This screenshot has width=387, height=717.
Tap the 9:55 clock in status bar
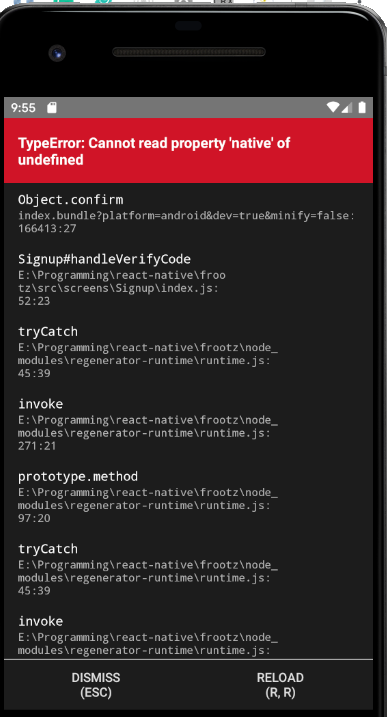coord(23,108)
